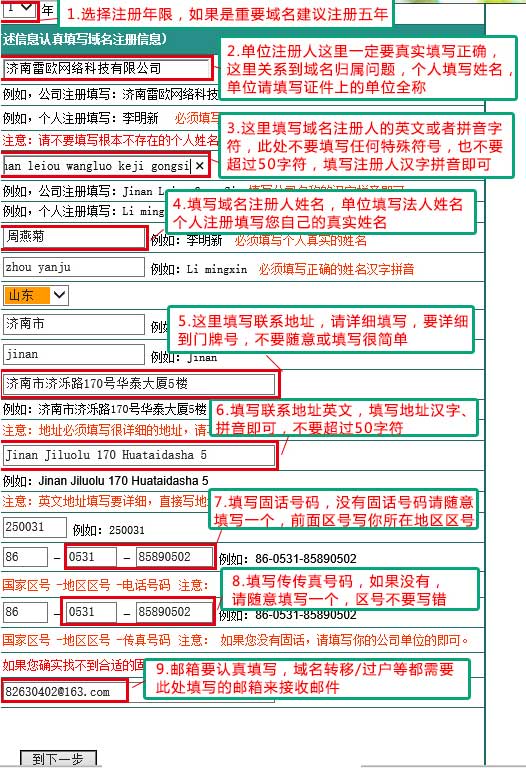Click the jinan pinyin city field

click(73, 355)
